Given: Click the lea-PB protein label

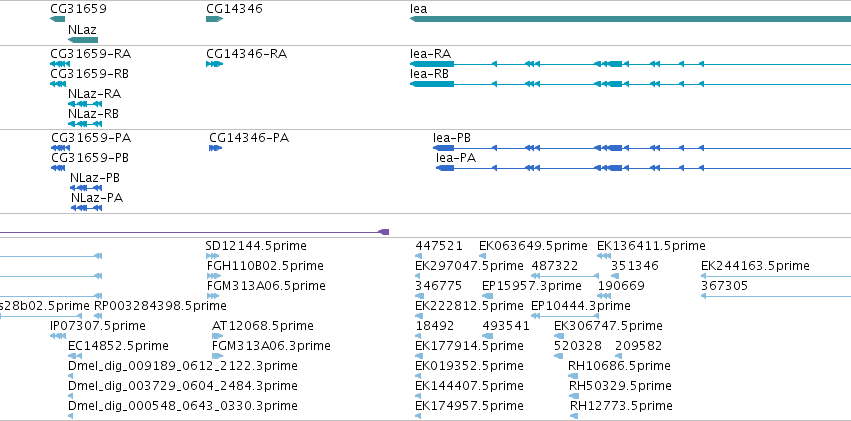Looking at the screenshot, I should [x=452, y=138].
